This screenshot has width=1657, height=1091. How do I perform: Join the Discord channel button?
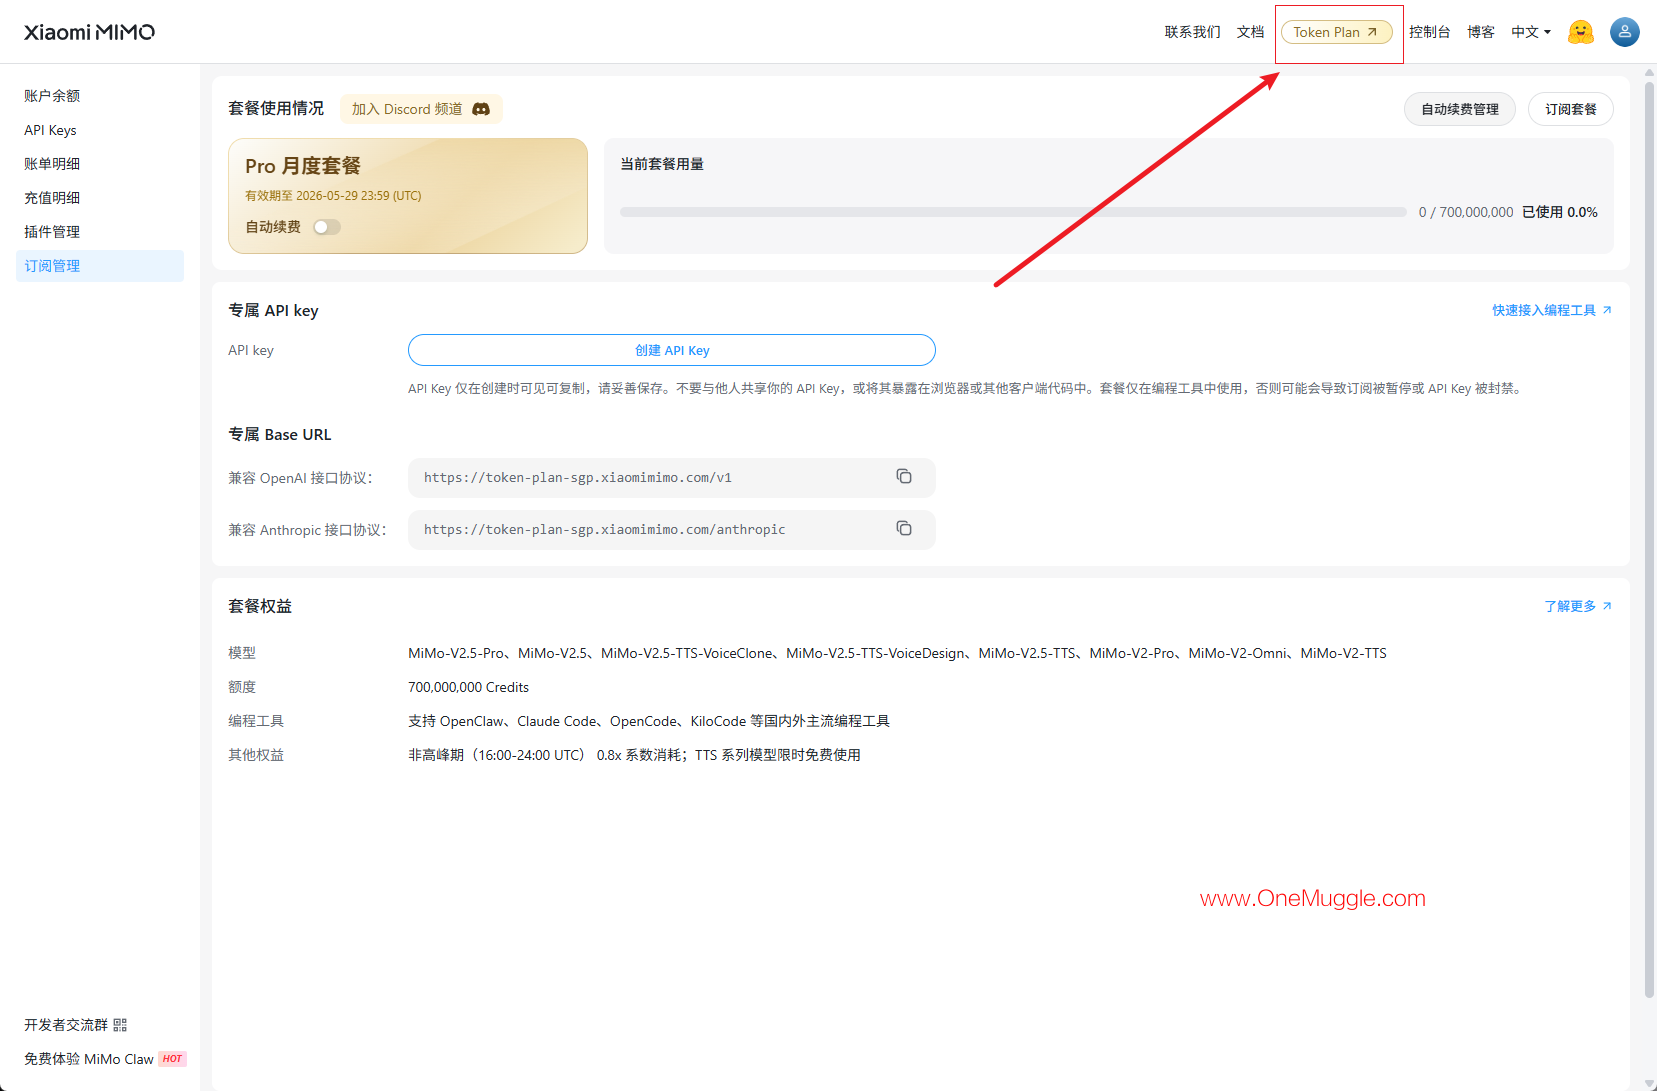(421, 109)
